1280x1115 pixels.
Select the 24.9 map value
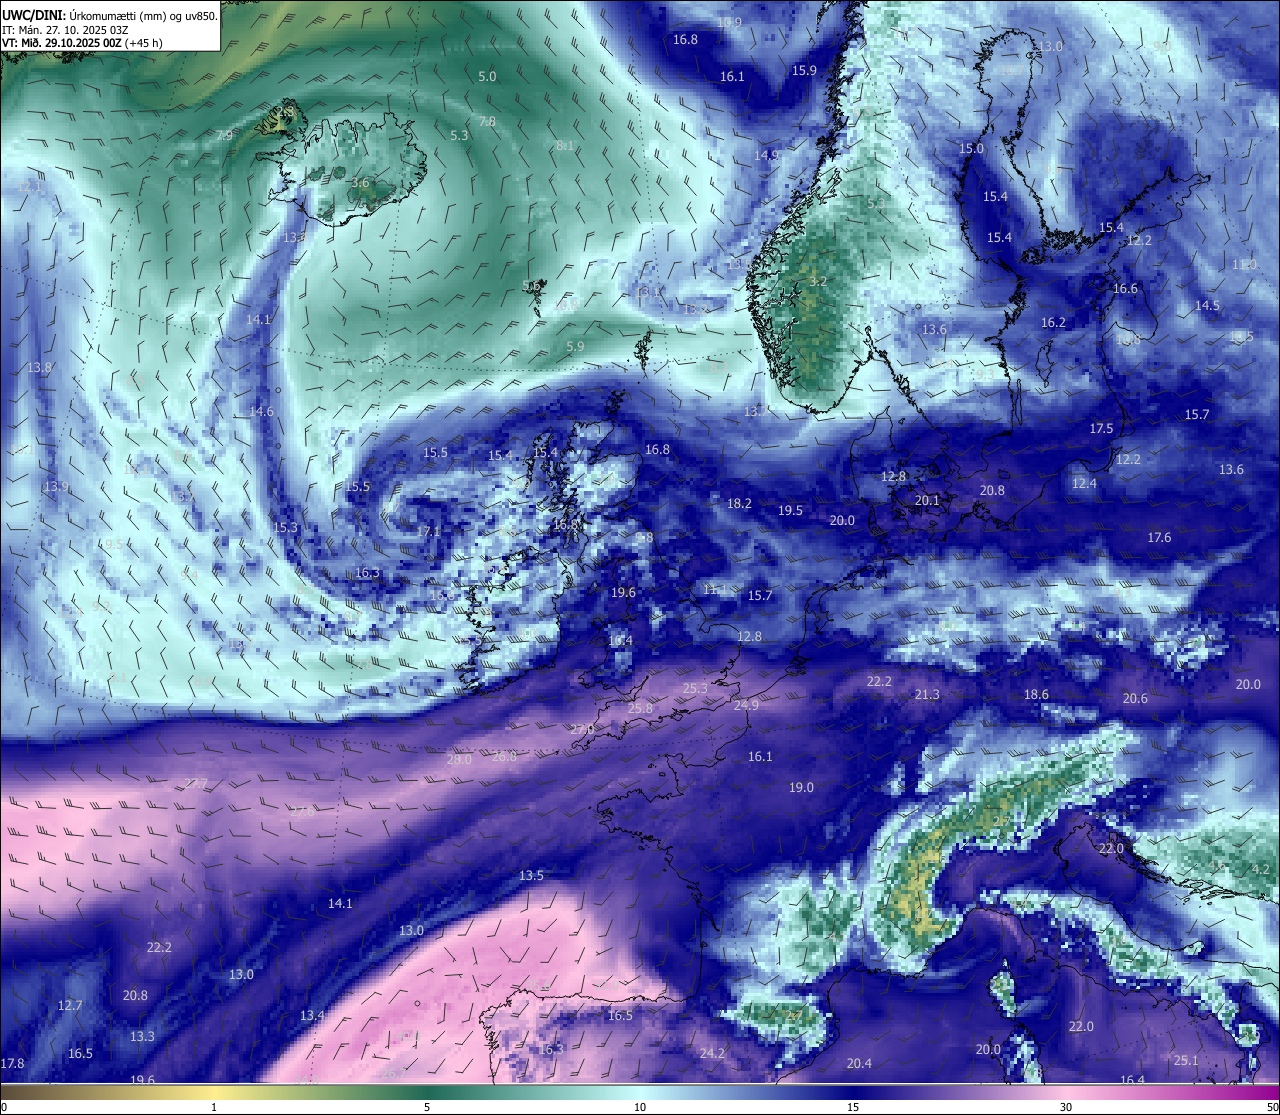tap(746, 705)
